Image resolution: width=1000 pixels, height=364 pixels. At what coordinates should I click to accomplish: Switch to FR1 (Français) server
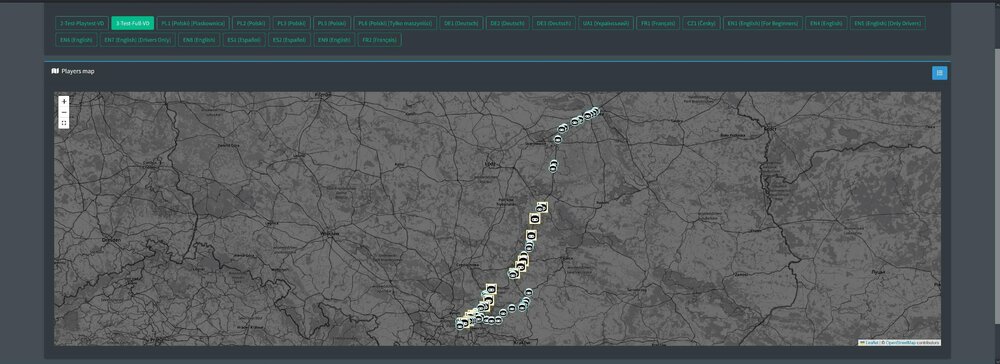658,23
